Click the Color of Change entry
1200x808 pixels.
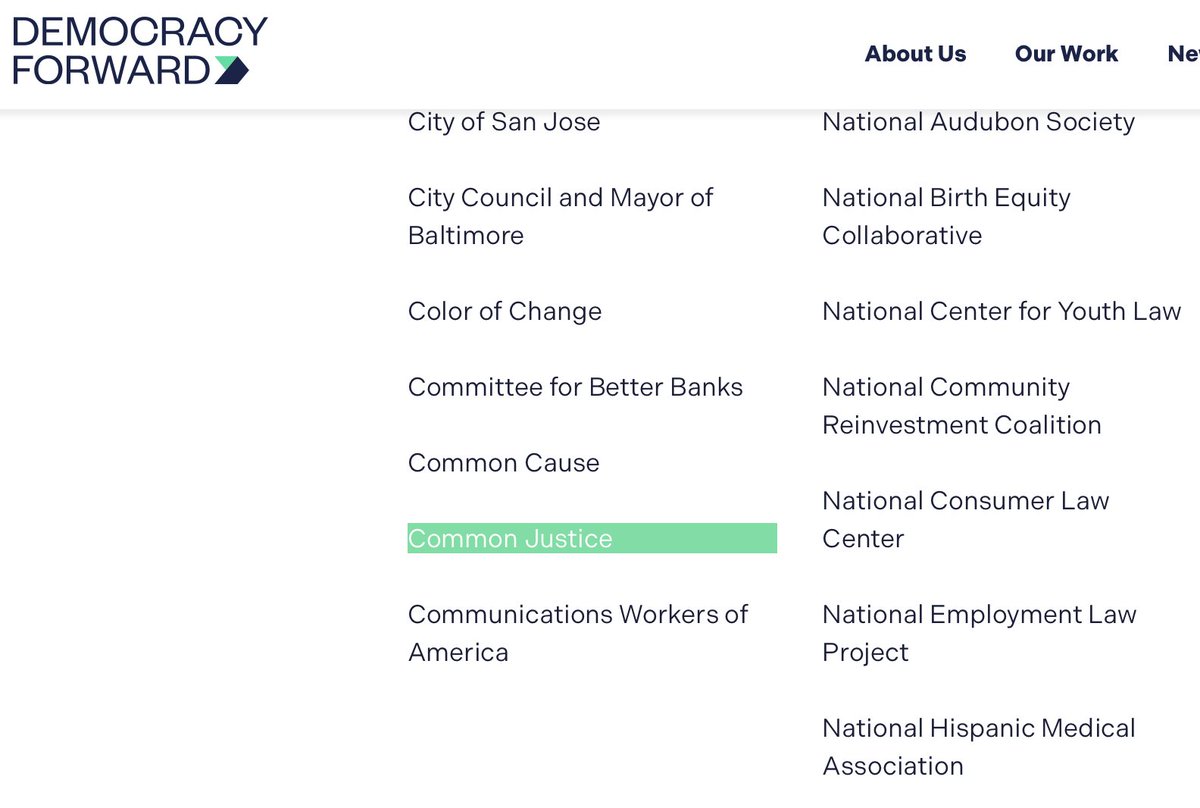(x=505, y=311)
